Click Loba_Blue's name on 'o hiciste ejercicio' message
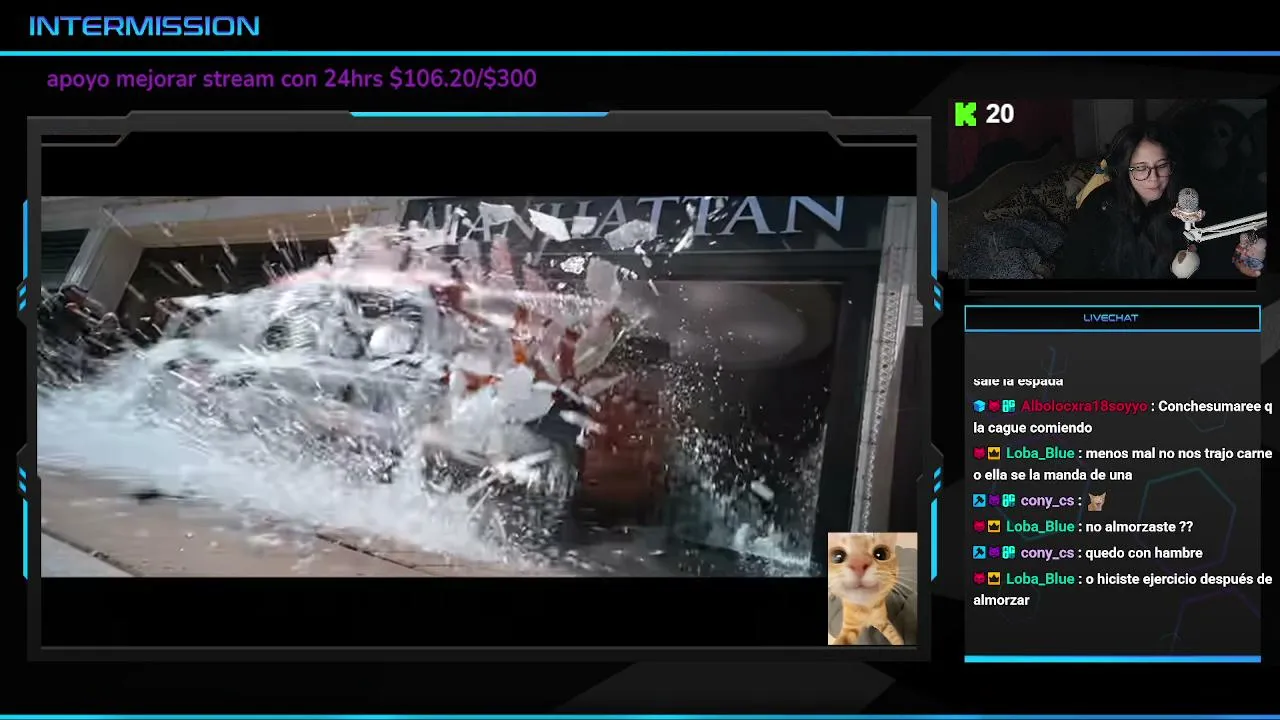1280x720 pixels. click(1040, 578)
